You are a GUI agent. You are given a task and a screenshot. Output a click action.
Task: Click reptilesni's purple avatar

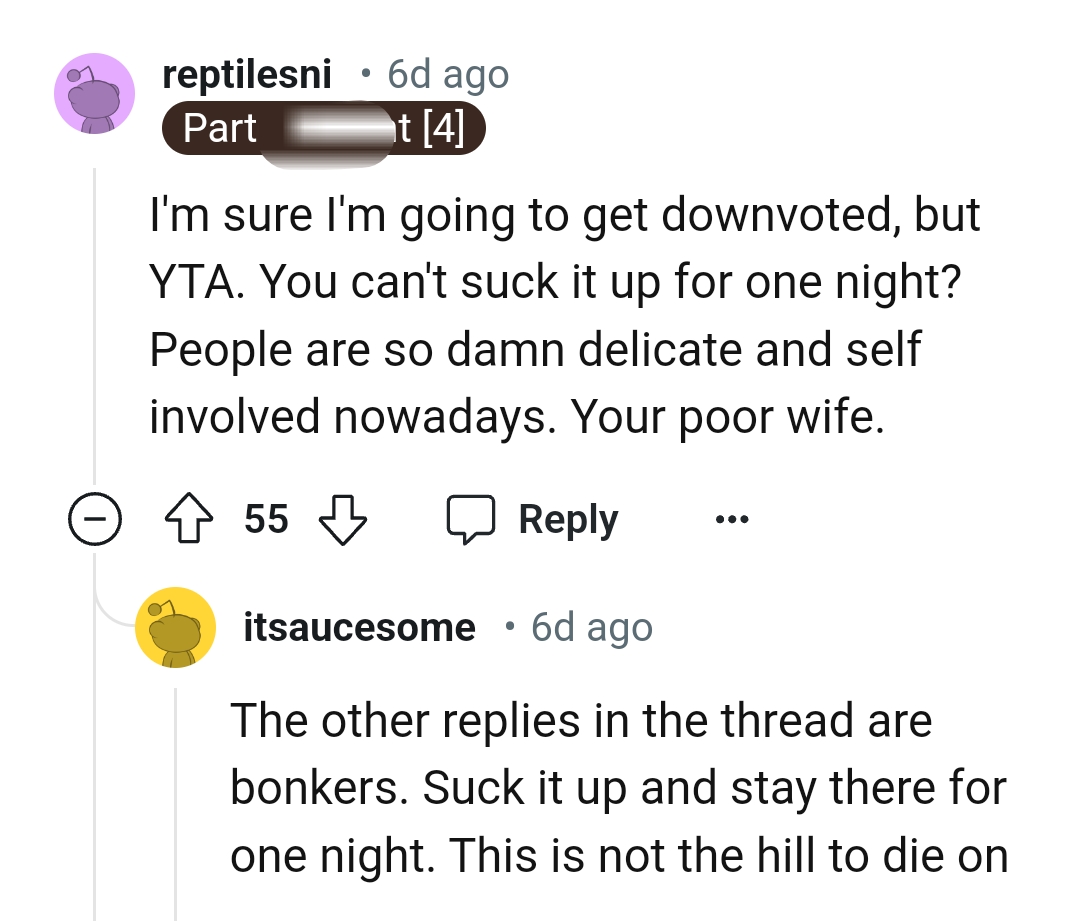tap(94, 93)
